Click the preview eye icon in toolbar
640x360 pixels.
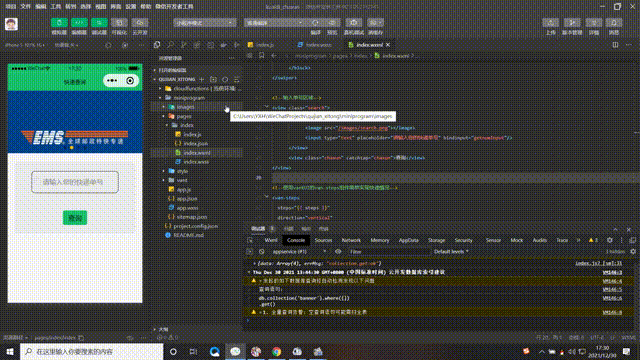[x=332, y=23]
